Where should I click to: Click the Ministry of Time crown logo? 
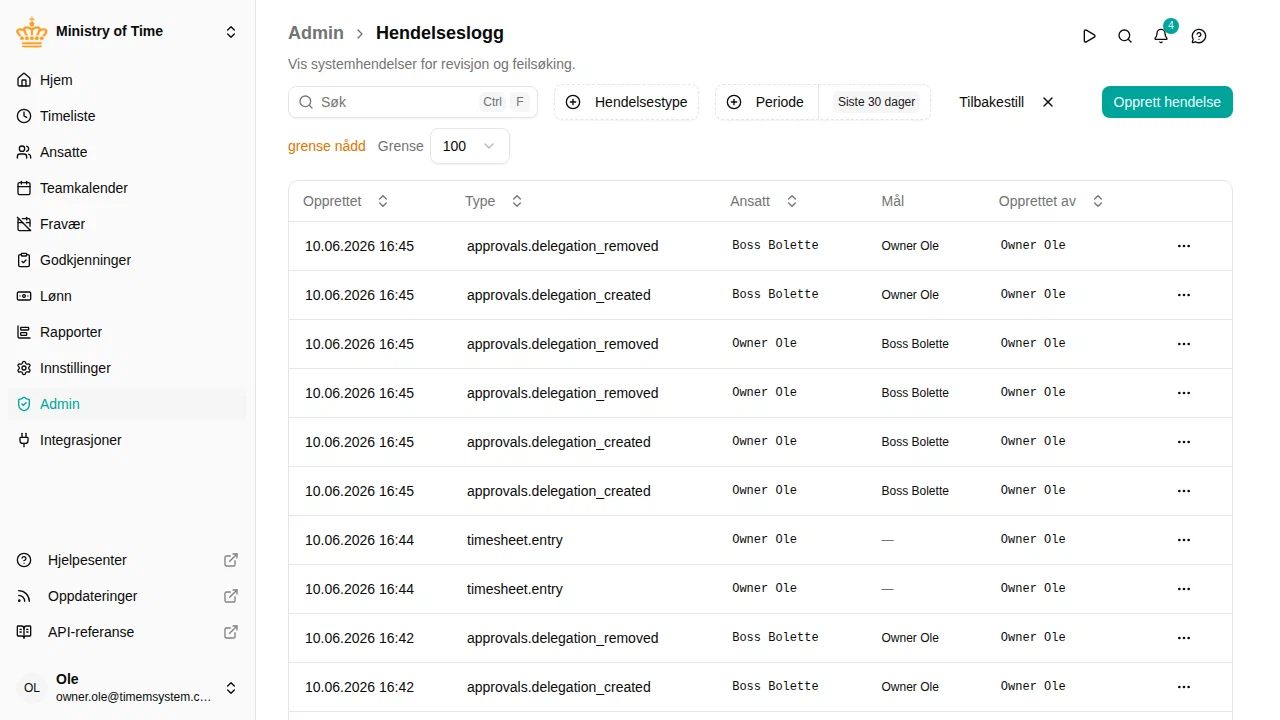(x=32, y=32)
